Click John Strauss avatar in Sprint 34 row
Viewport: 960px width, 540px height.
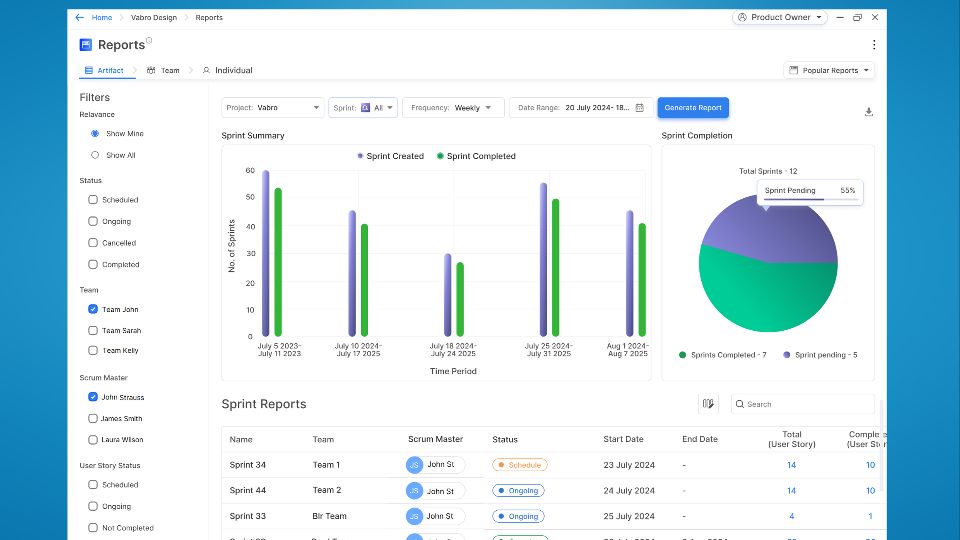[414, 465]
